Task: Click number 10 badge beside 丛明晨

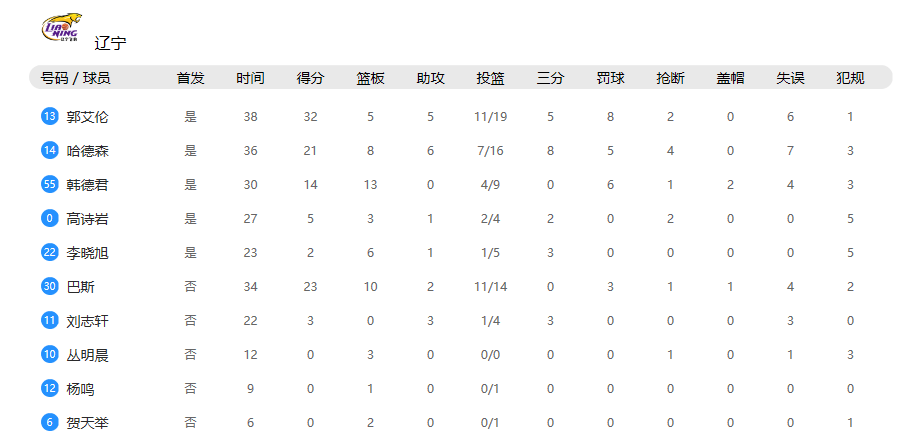Action: click(50, 354)
